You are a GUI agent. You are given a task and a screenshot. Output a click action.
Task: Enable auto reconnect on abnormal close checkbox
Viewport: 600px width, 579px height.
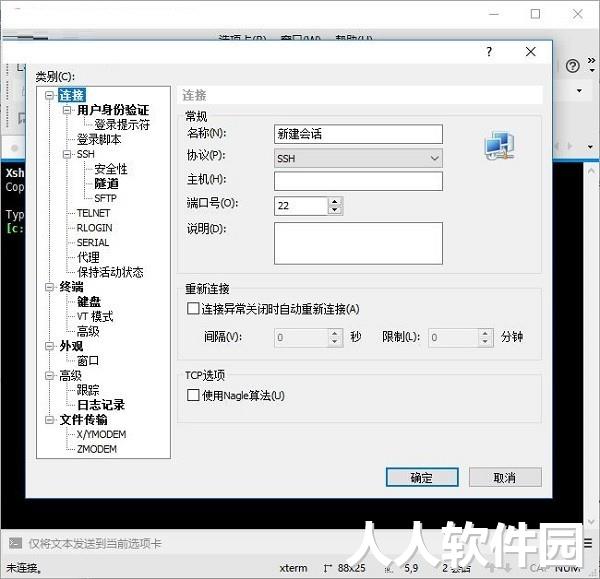193,308
